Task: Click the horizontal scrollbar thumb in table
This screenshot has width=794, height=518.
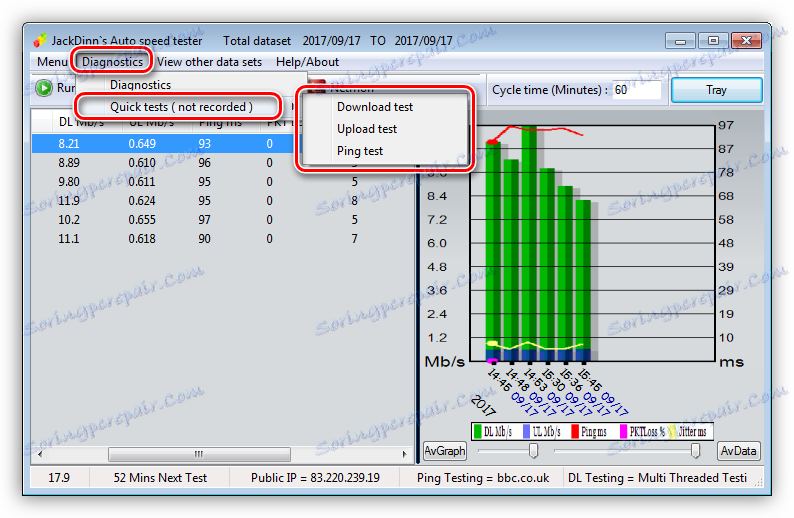Action: pos(199,454)
